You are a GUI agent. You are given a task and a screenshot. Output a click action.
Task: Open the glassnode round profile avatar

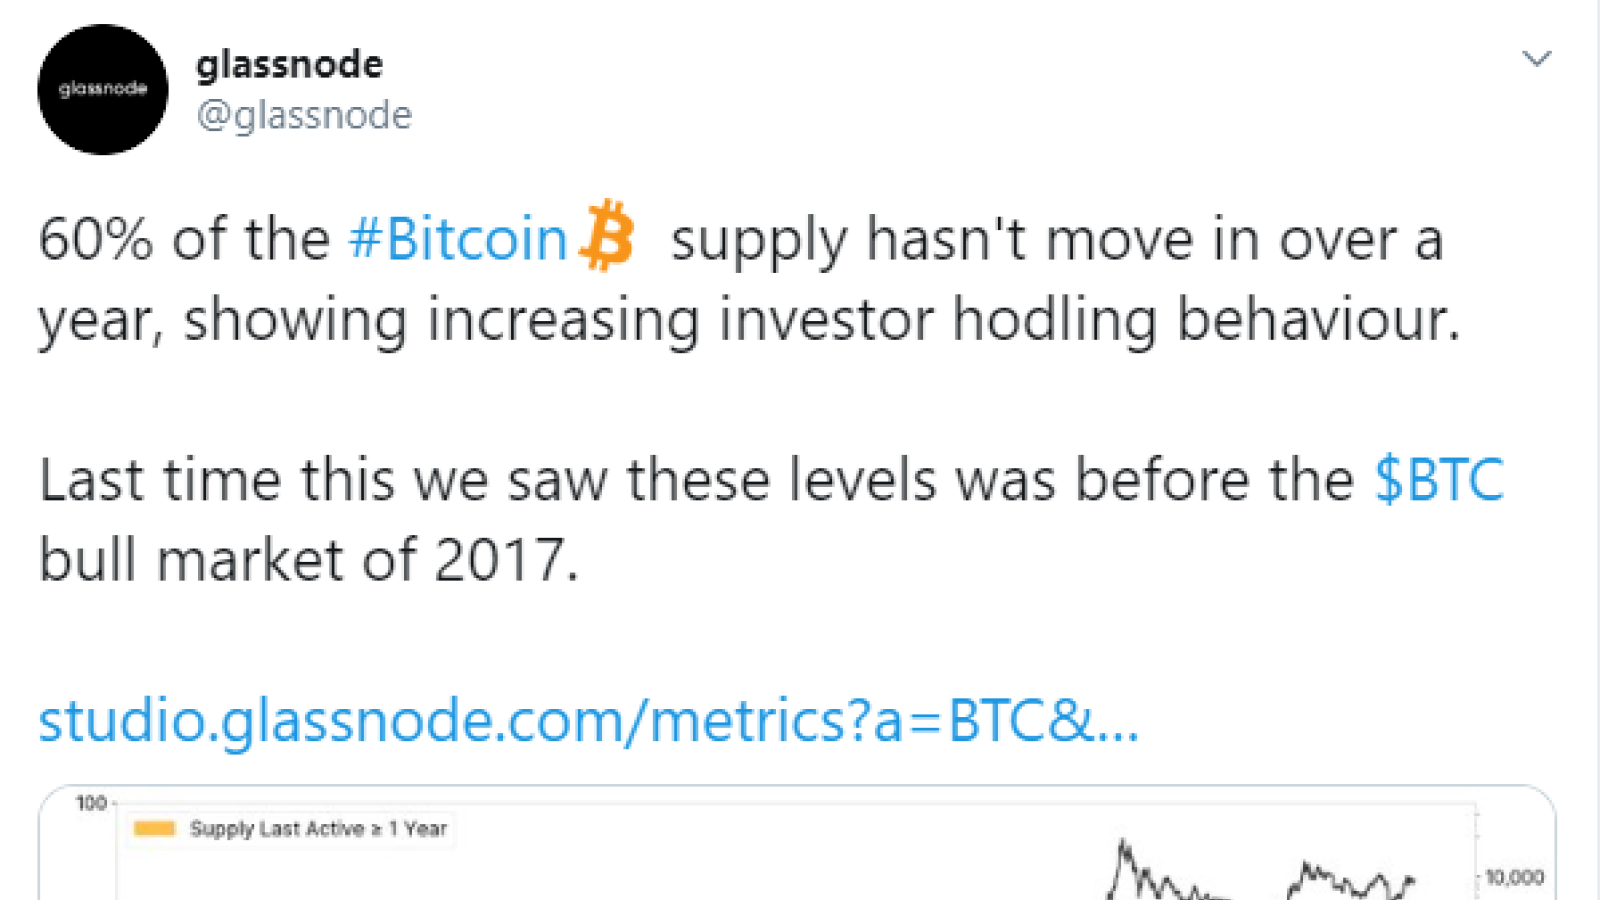pyautogui.click(x=103, y=90)
